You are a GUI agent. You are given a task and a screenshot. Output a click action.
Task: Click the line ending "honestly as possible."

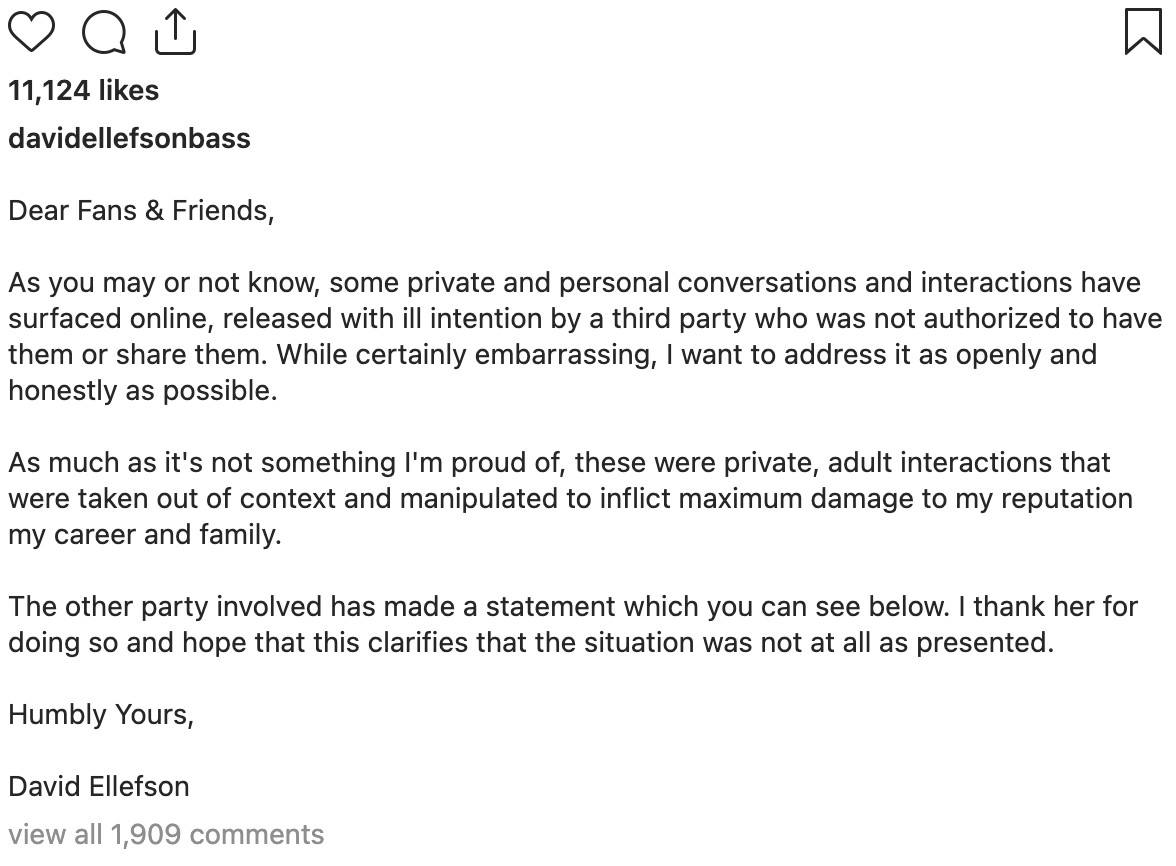pyautogui.click(x=142, y=391)
